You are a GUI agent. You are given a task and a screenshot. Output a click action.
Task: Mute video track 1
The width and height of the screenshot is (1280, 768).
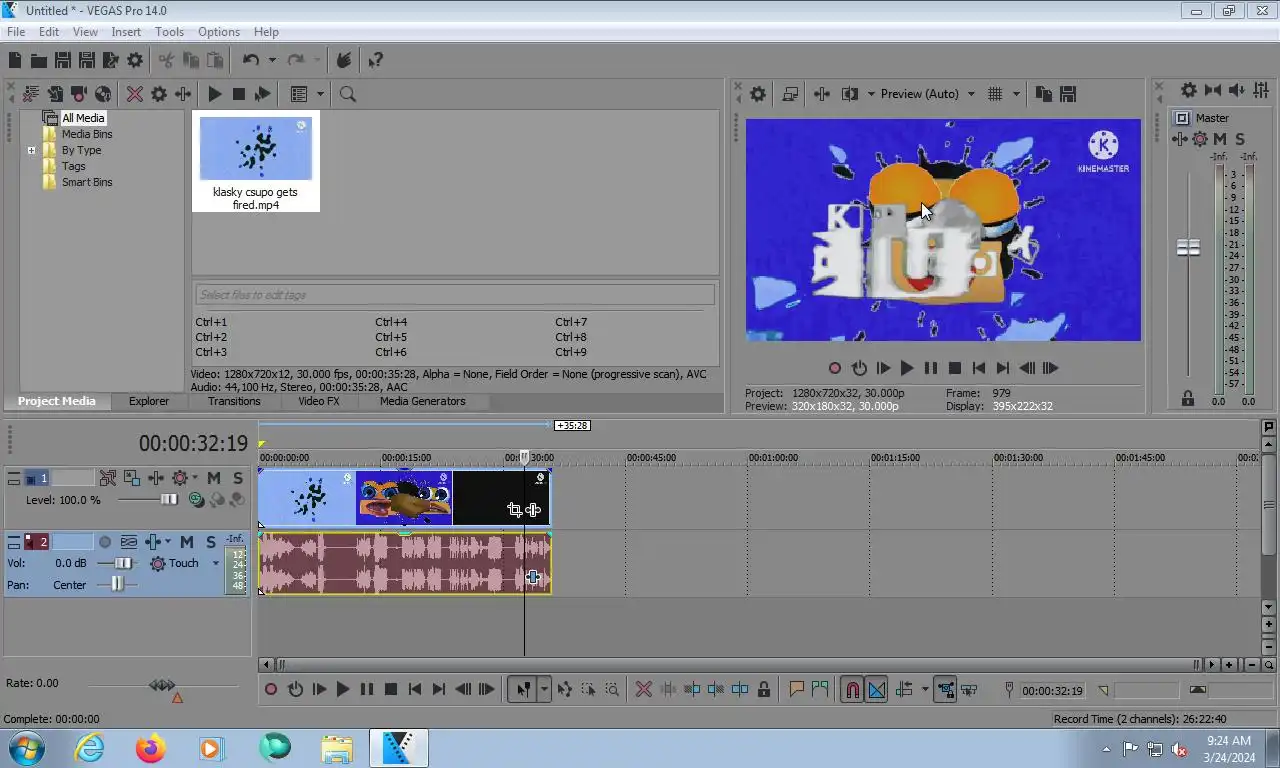click(x=213, y=478)
